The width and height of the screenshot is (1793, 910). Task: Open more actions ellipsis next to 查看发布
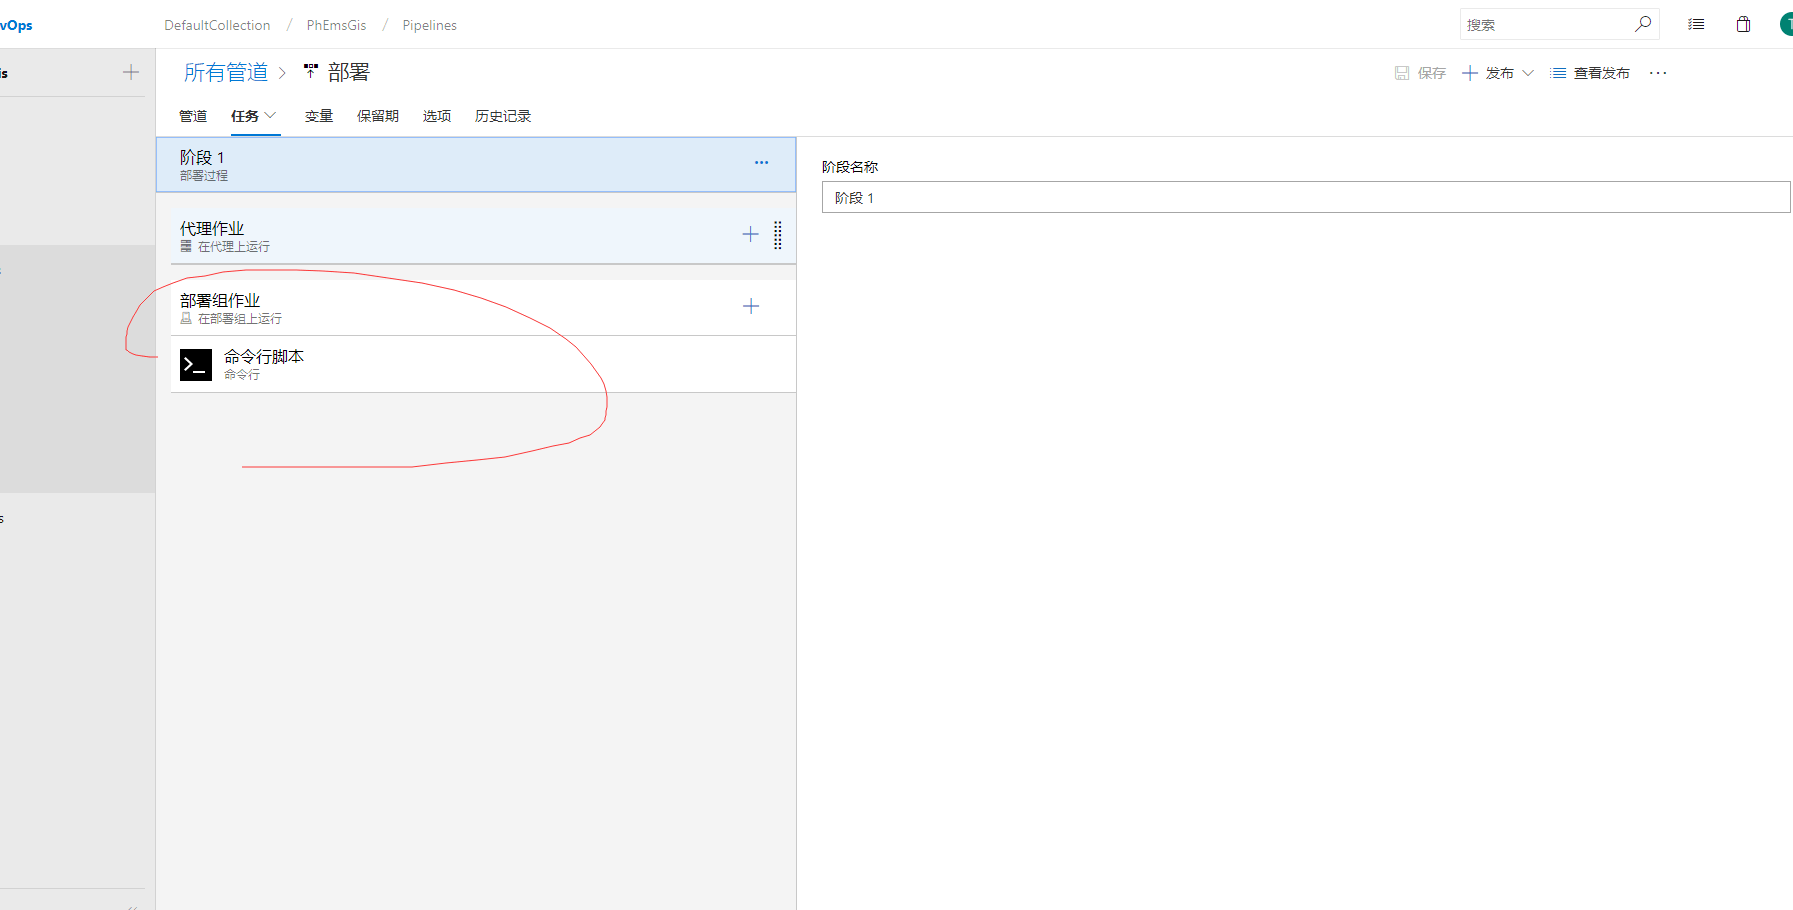click(x=1658, y=73)
